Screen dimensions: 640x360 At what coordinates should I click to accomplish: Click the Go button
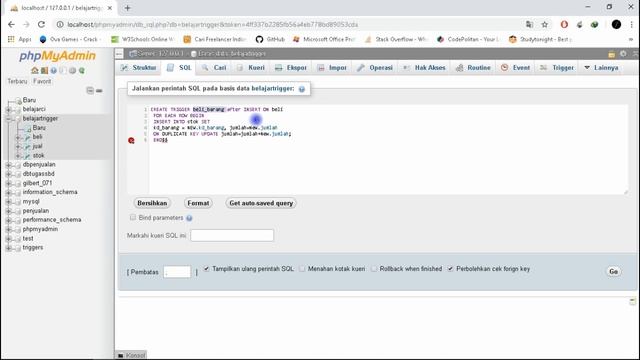(613, 271)
